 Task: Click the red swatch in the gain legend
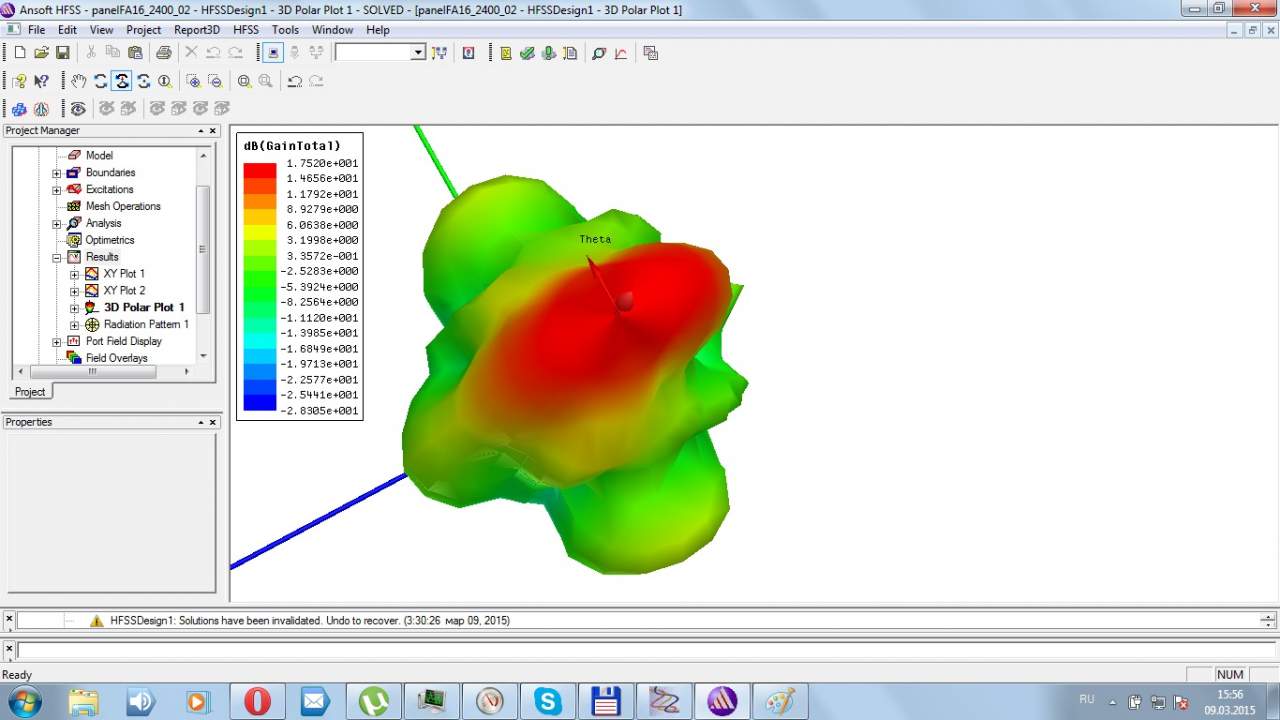point(259,170)
